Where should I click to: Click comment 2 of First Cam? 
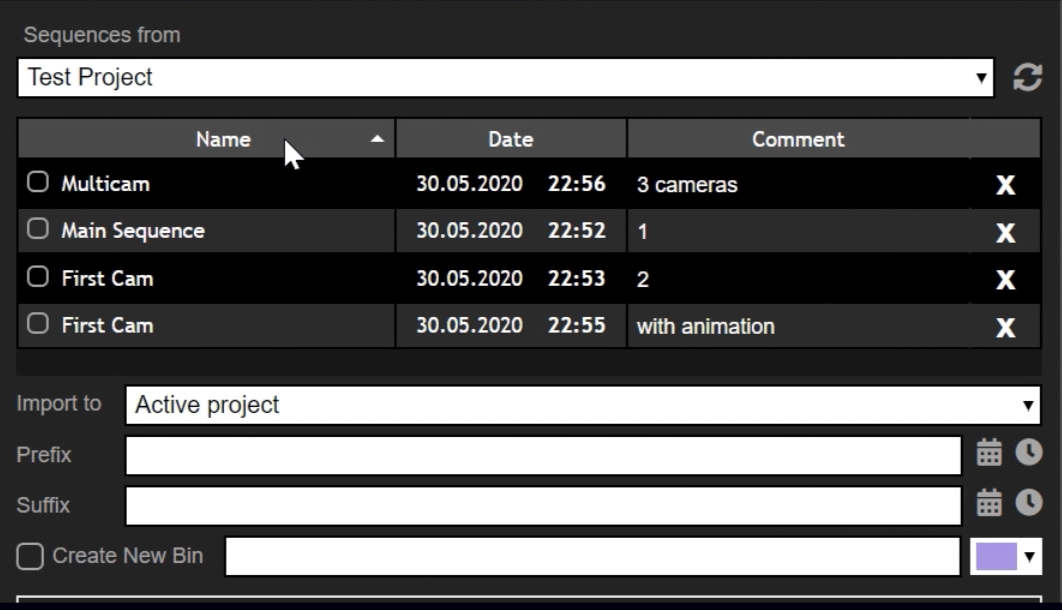pos(643,280)
